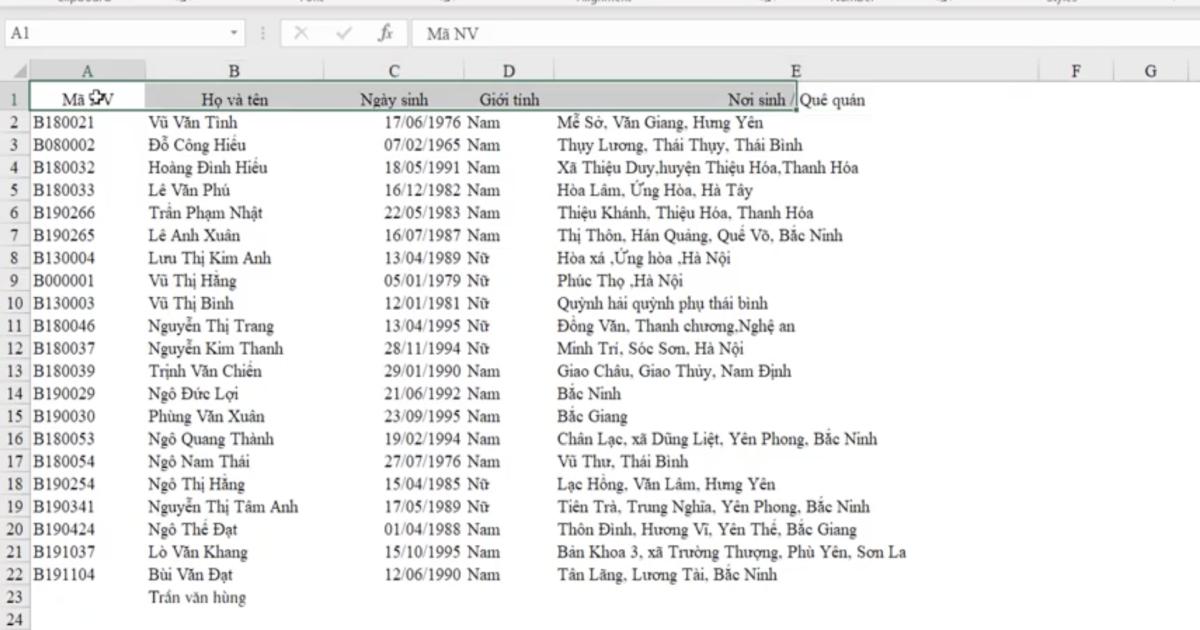Screen dimensions: 1200x630
Task: Click the Insert Function fx icon
Action: pyautogui.click(x=385, y=33)
